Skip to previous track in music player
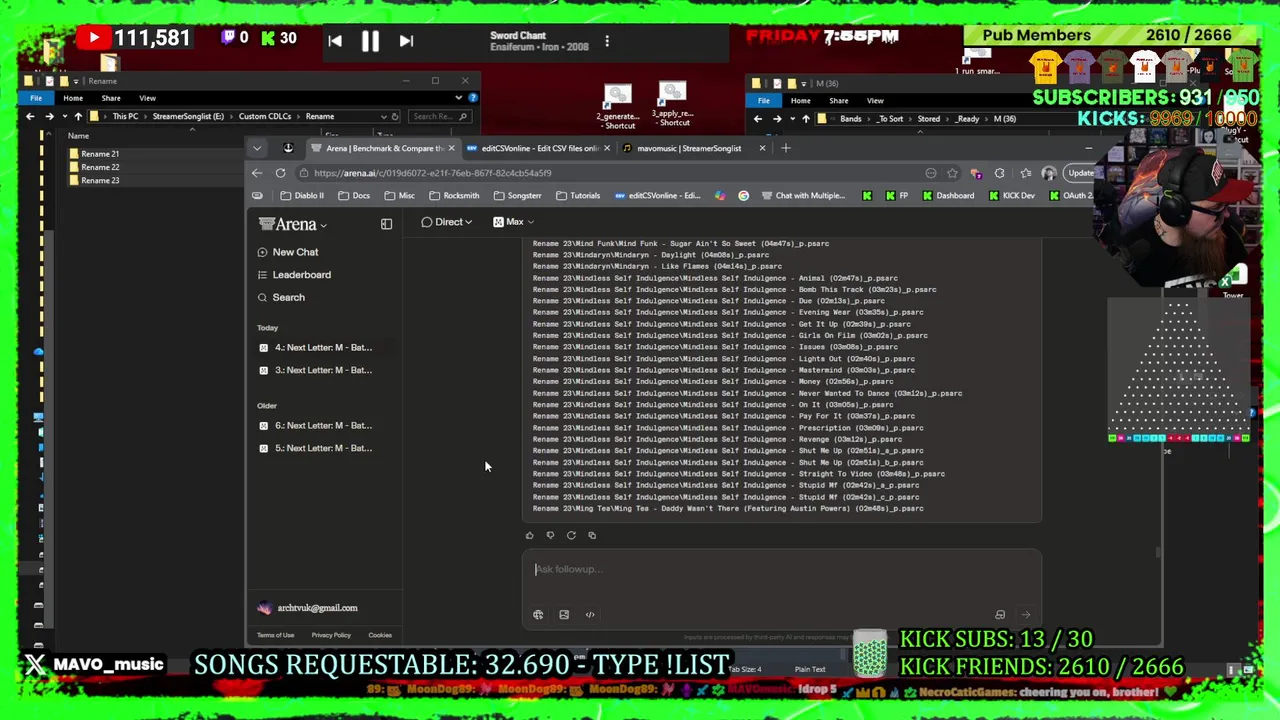 pyautogui.click(x=335, y=41)
